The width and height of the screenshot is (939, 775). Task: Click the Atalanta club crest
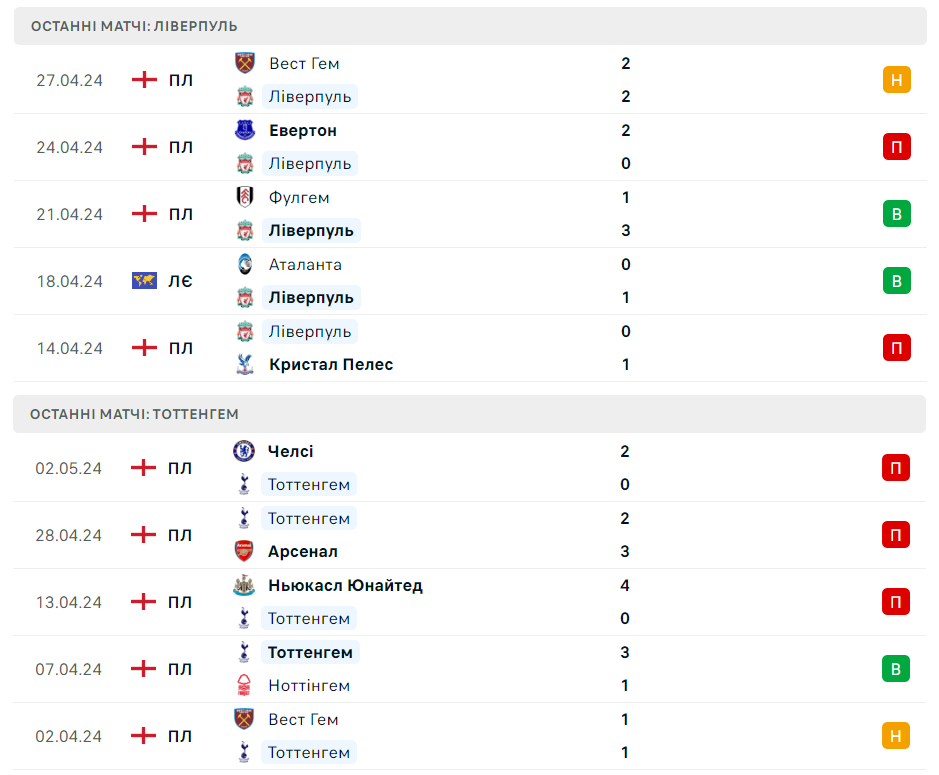click(x=244, y=264)
